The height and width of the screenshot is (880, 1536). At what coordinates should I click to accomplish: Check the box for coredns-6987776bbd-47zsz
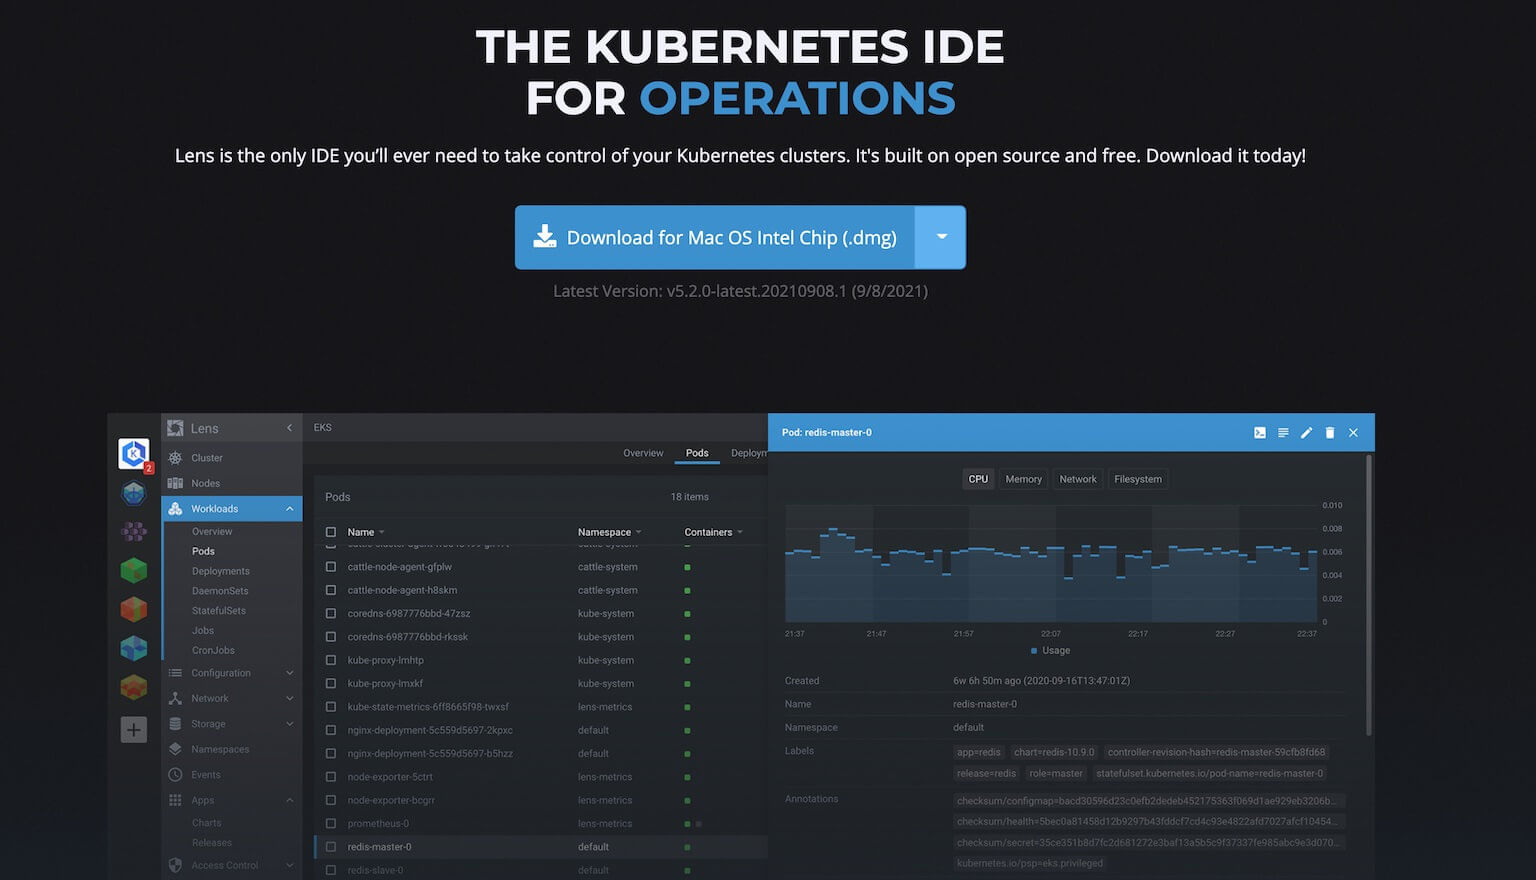pos(331,613)
